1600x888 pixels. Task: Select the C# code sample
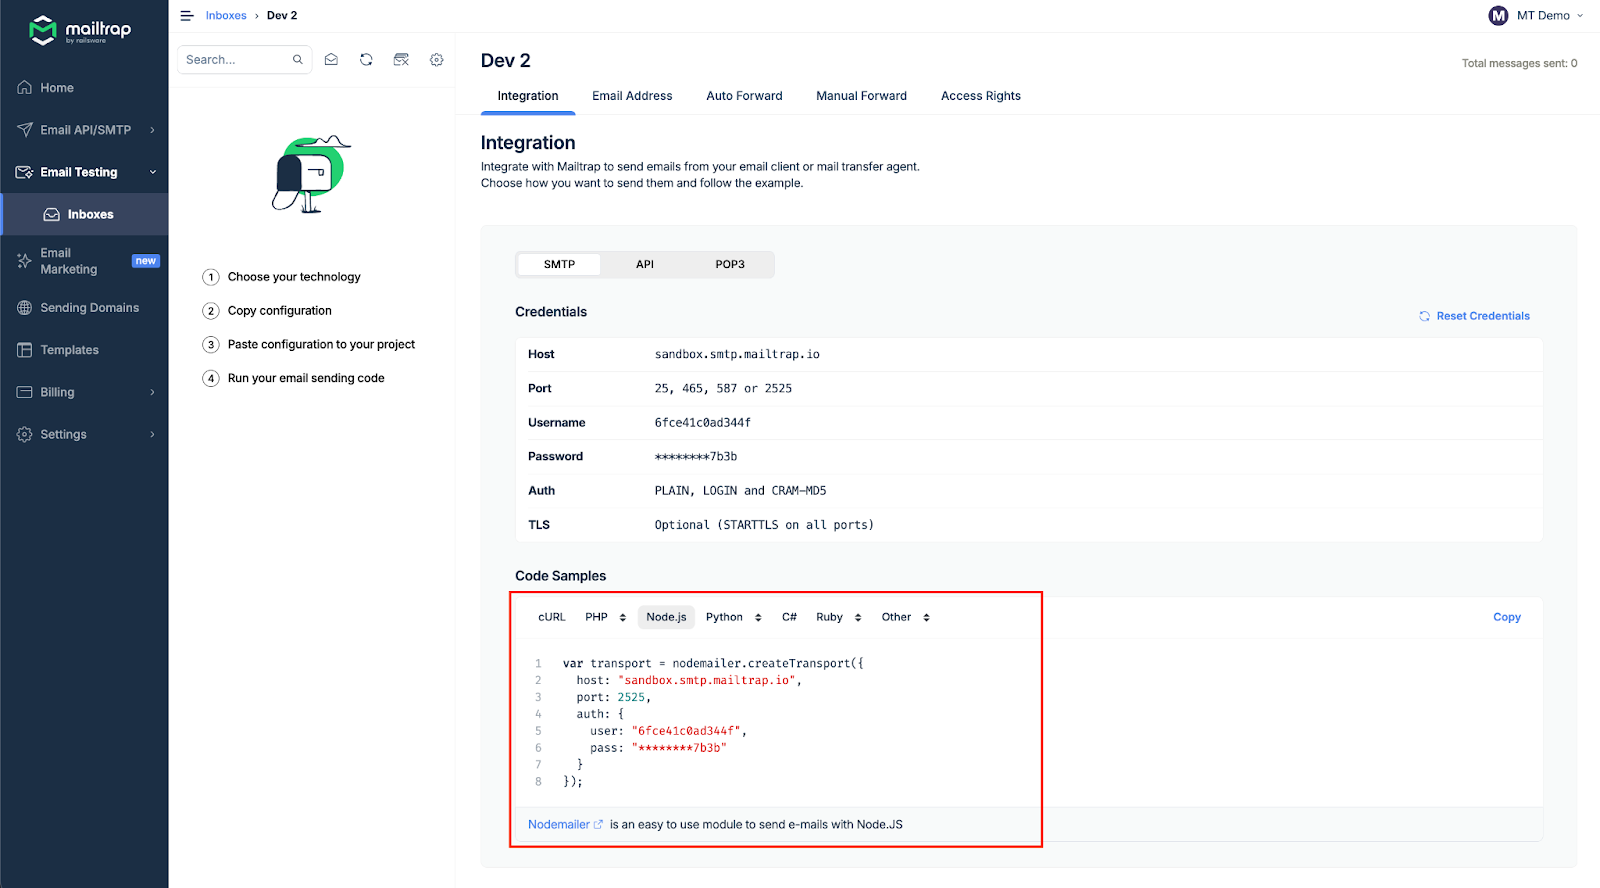tap(789, 617)
